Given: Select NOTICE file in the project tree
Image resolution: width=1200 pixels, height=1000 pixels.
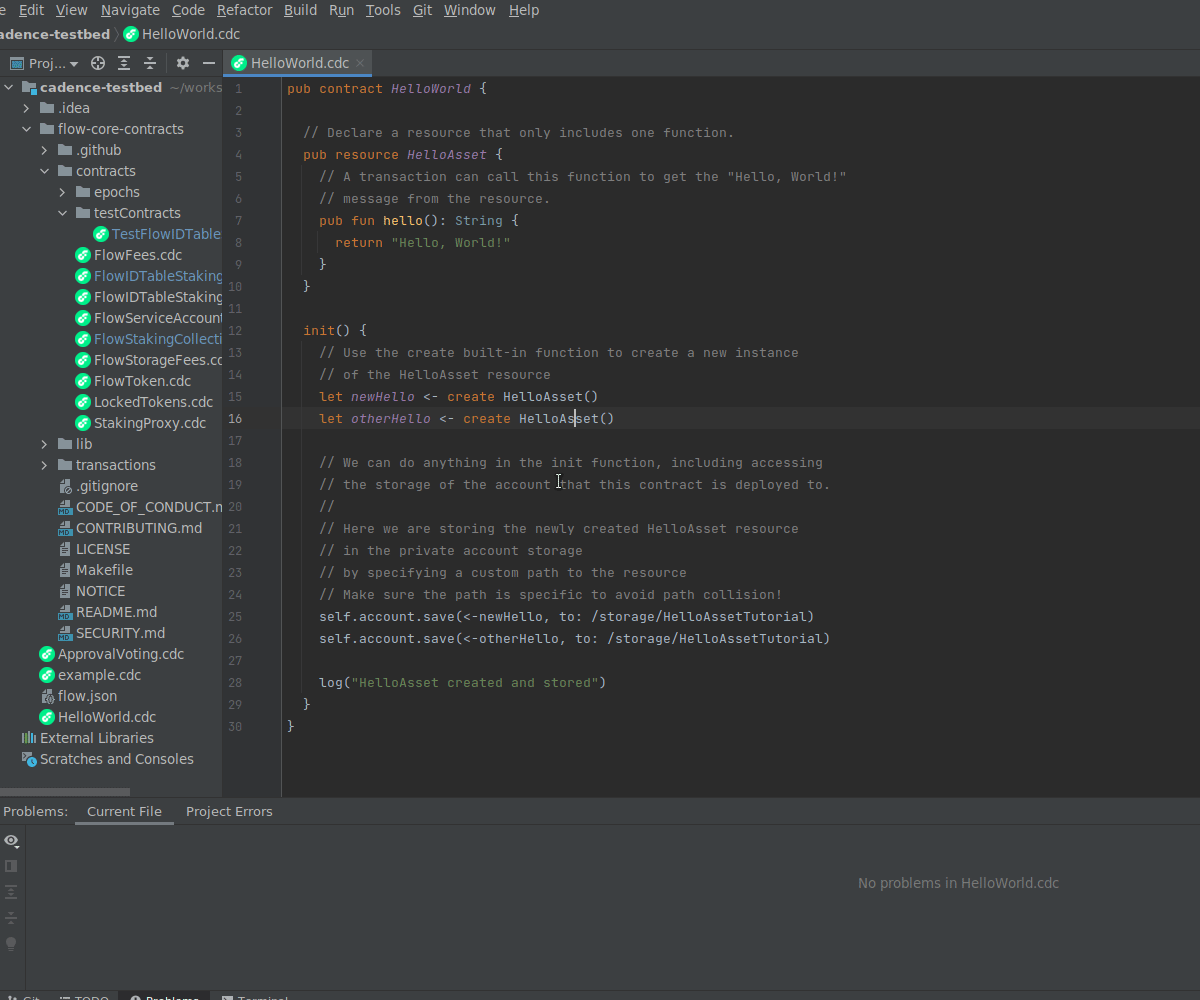Looking at the screenshot, I should tap(100, 591).
